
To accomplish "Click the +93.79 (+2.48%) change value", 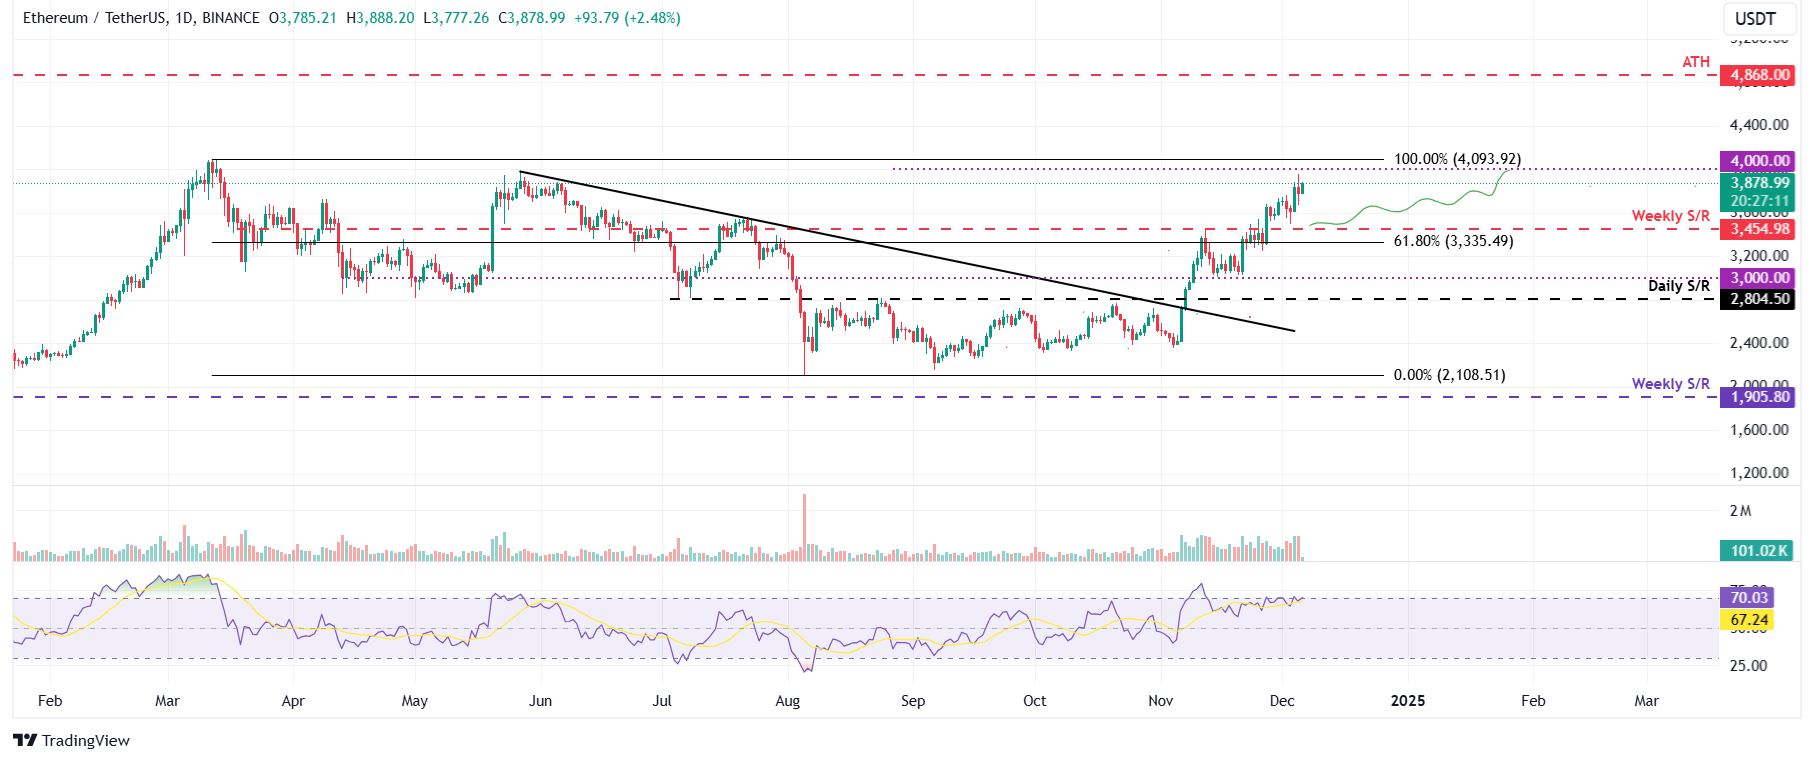I will click(x=627, y=18).
